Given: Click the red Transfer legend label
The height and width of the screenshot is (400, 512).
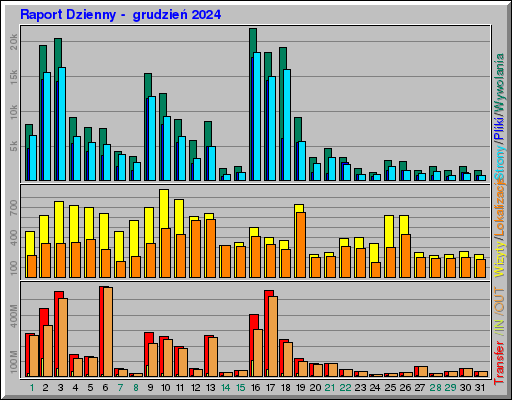Looking at the screenshot, I should pos(500,362).
